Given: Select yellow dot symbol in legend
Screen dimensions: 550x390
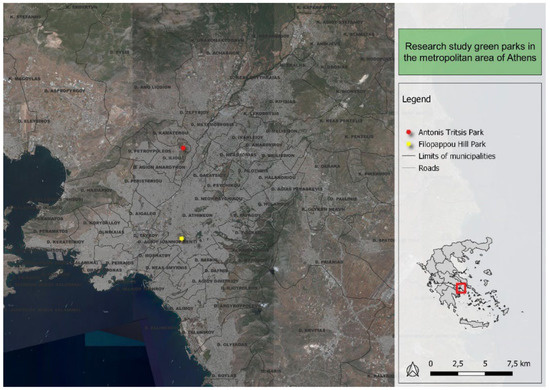Looking at the screenshot, I should point(408,144).
